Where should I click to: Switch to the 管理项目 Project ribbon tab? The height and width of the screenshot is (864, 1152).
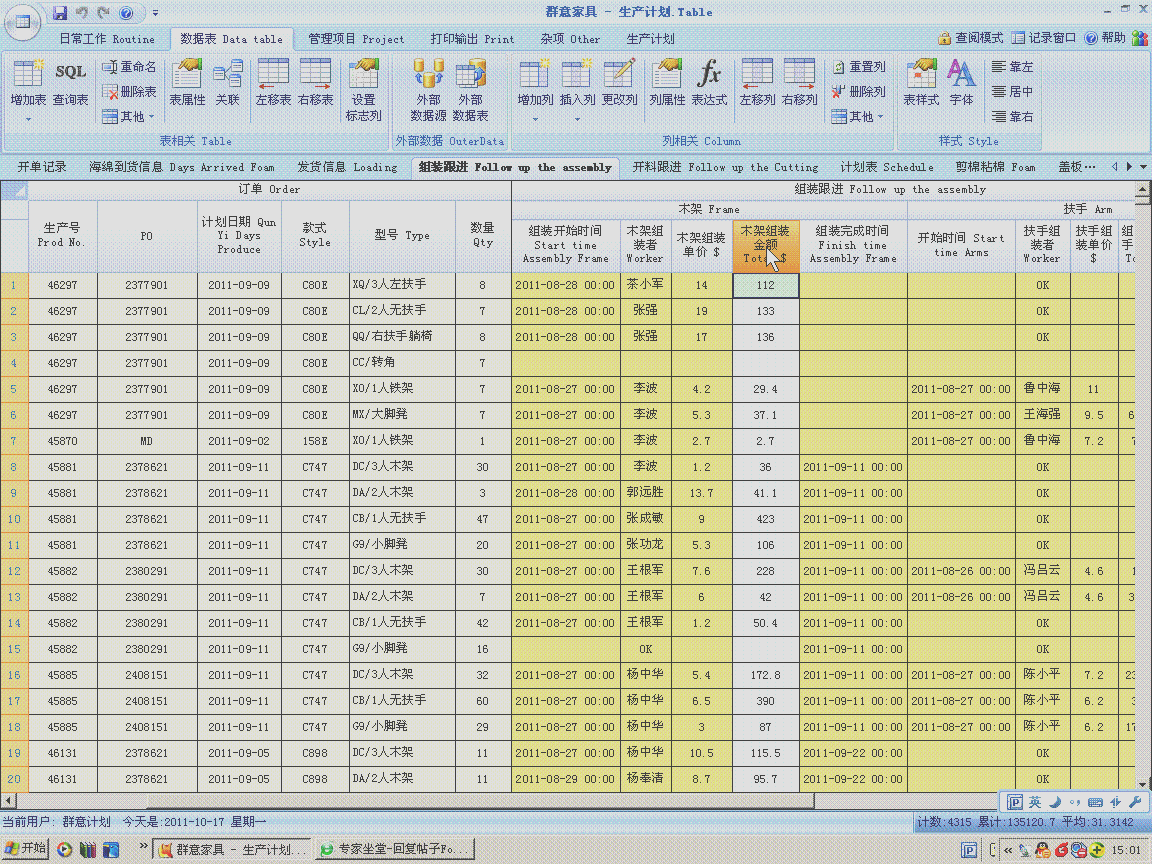(356, 39)
